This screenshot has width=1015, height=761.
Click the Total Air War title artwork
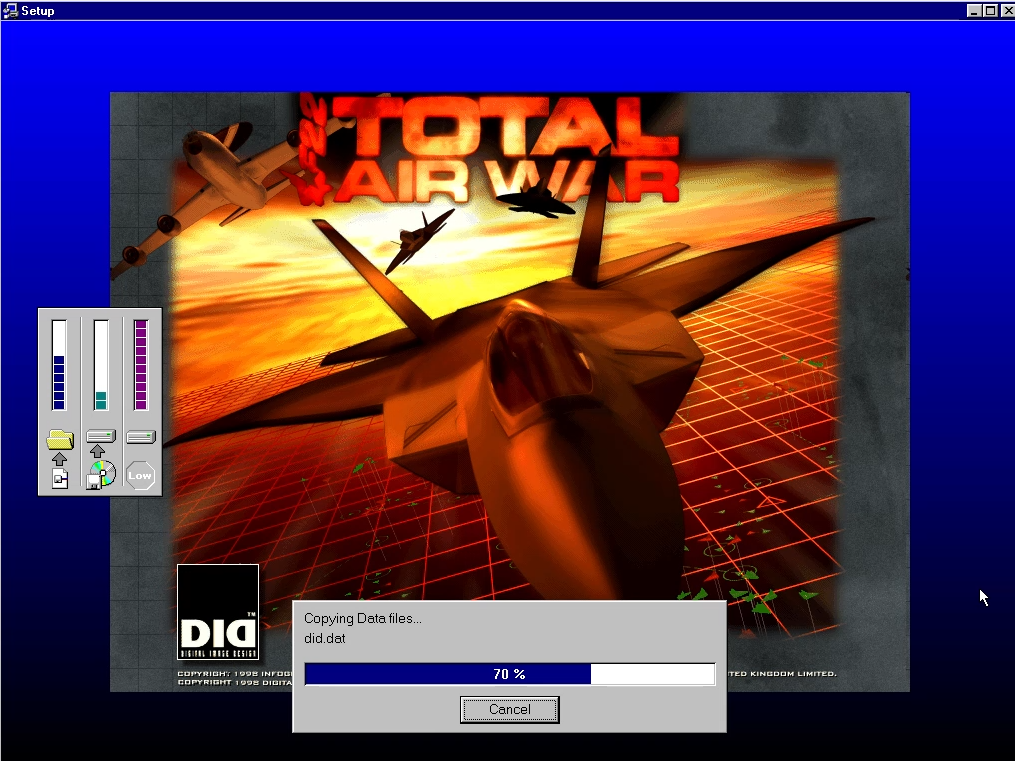[489, 150]
